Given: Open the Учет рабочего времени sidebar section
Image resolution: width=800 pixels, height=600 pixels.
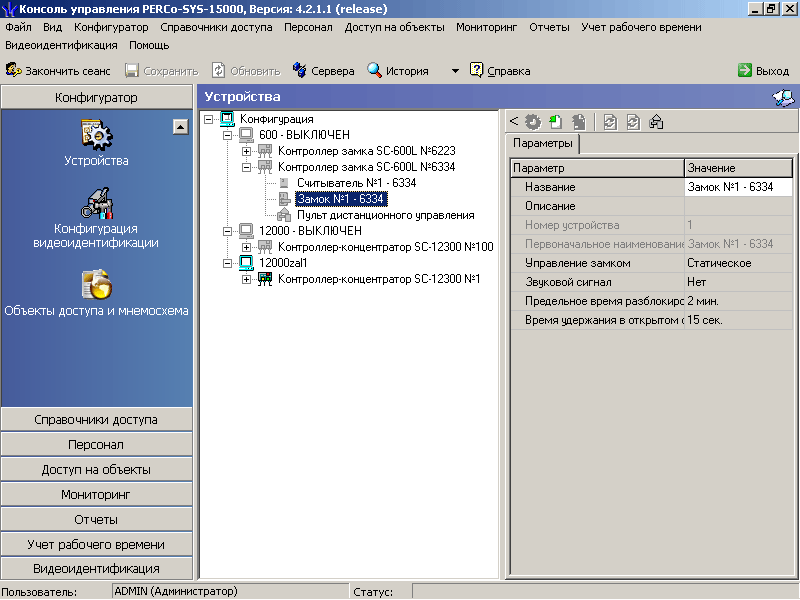Looking at the screenshot, I should (96, 544).
